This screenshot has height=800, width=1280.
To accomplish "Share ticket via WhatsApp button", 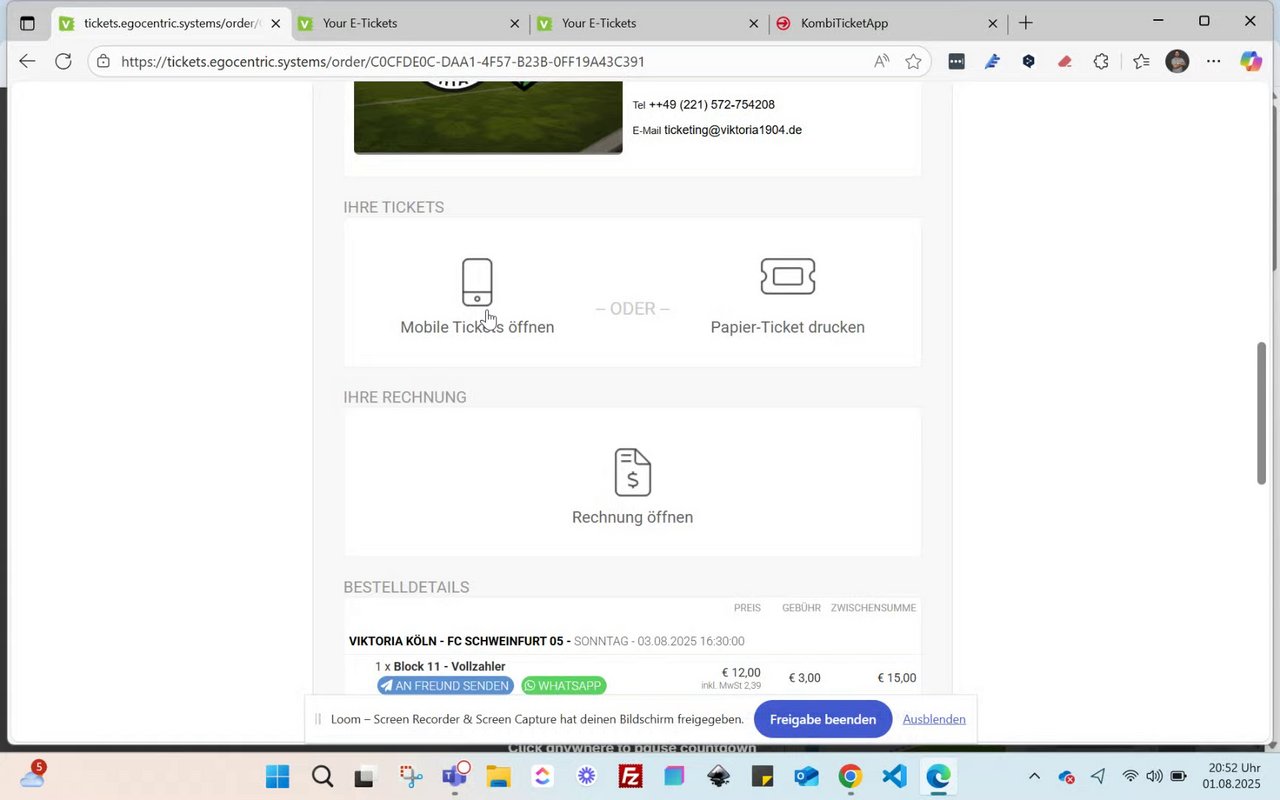I will pos(564,686).
